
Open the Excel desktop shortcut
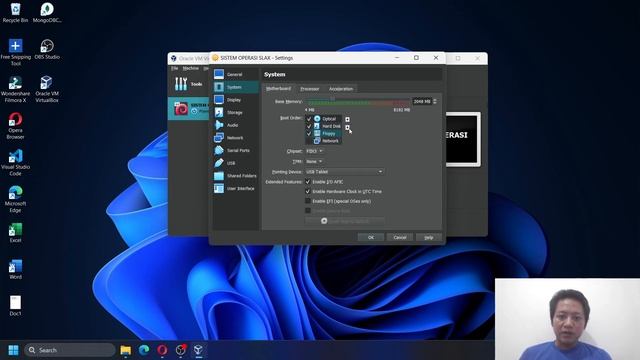pyautogui.click(x=16, y=233)
